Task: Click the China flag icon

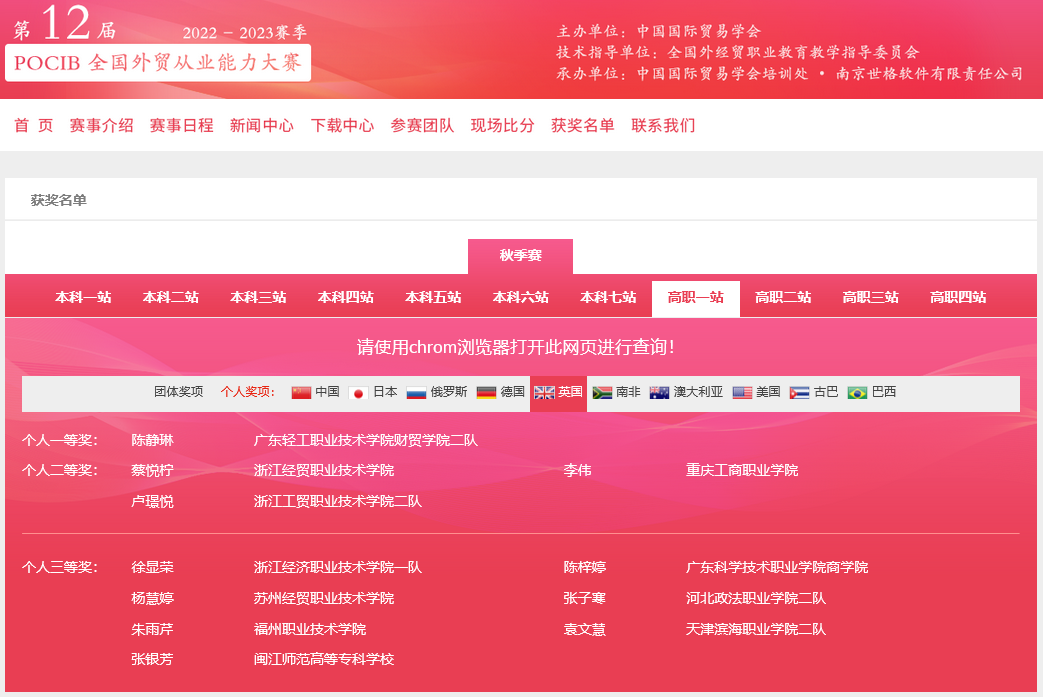Action: (301, 393)
